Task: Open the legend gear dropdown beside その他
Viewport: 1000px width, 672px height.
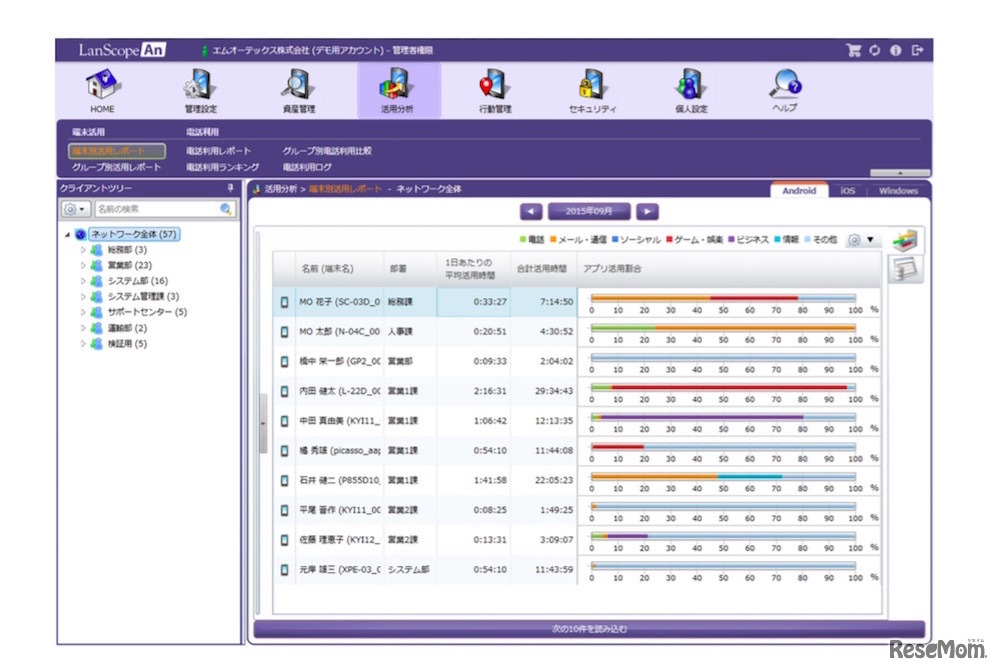Action: 862,240
